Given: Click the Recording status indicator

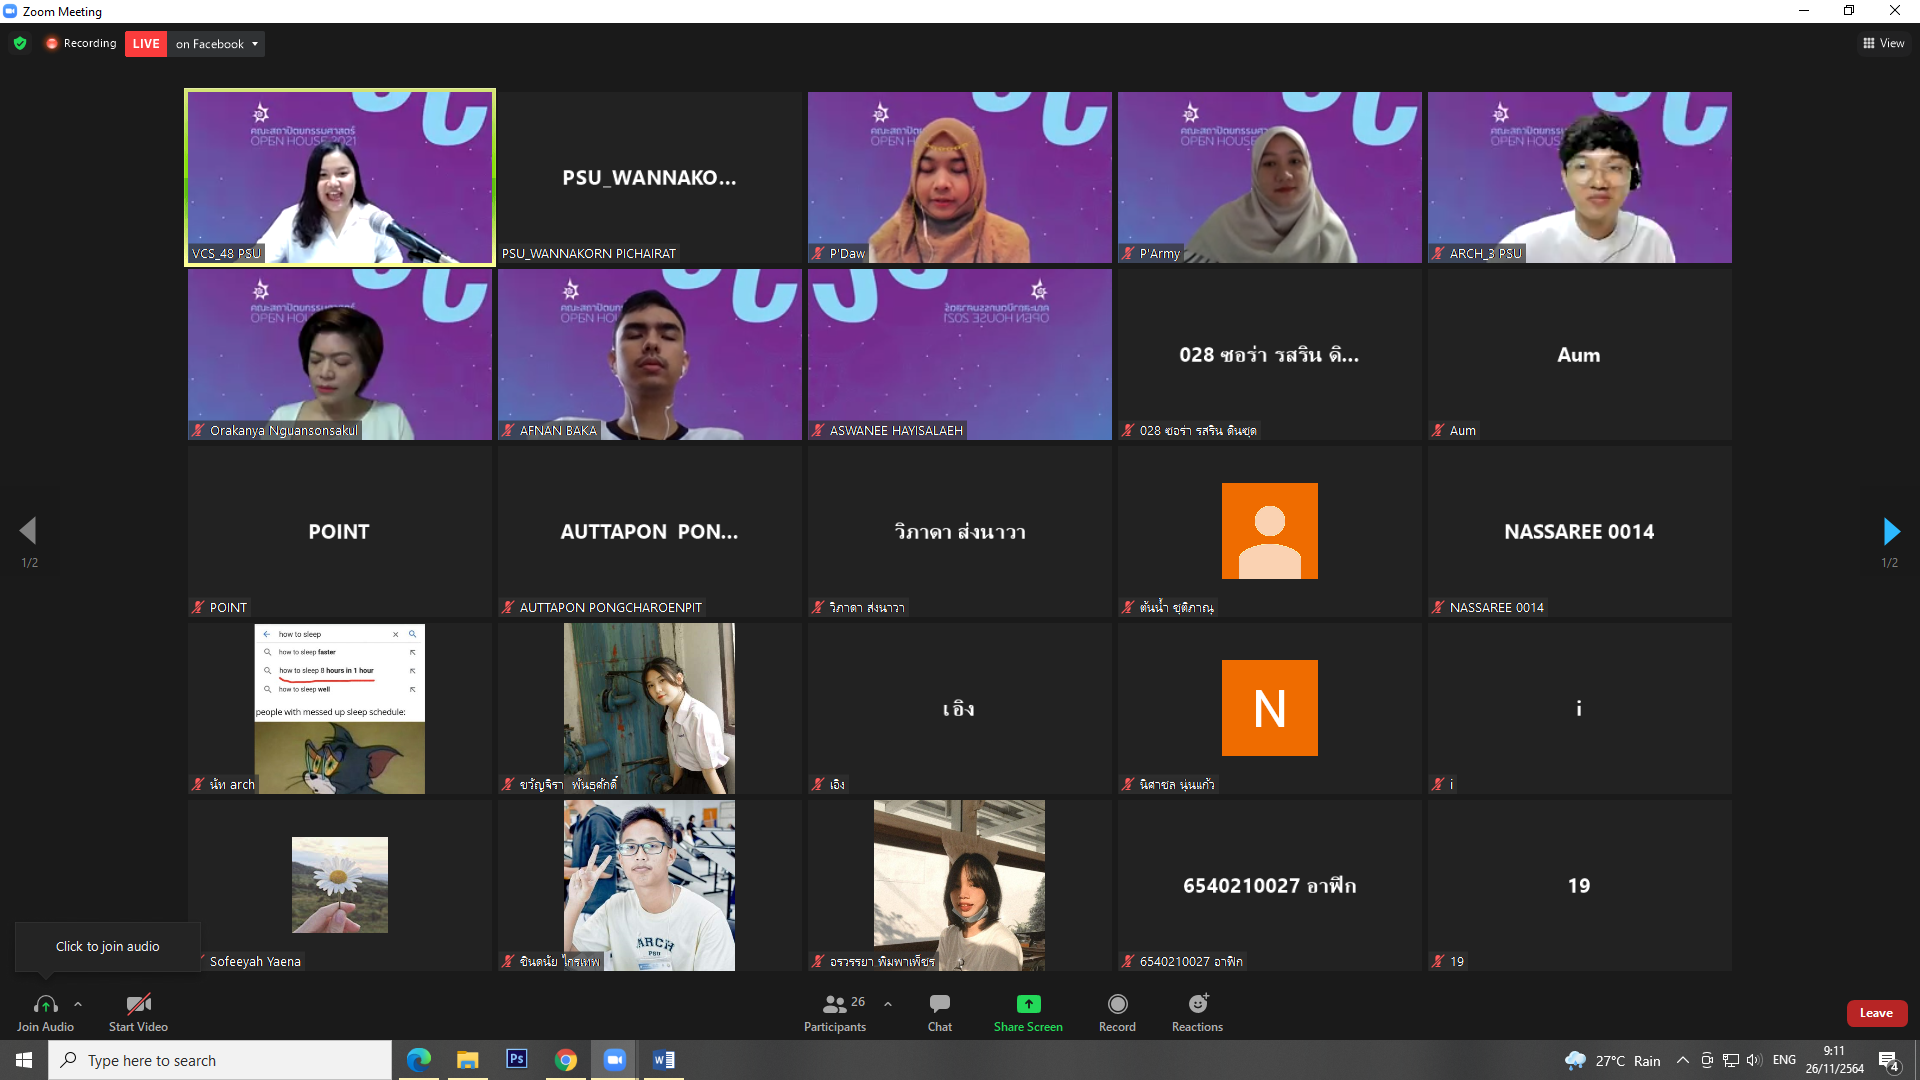Looking at the screenshot, I should click(81, 43).
